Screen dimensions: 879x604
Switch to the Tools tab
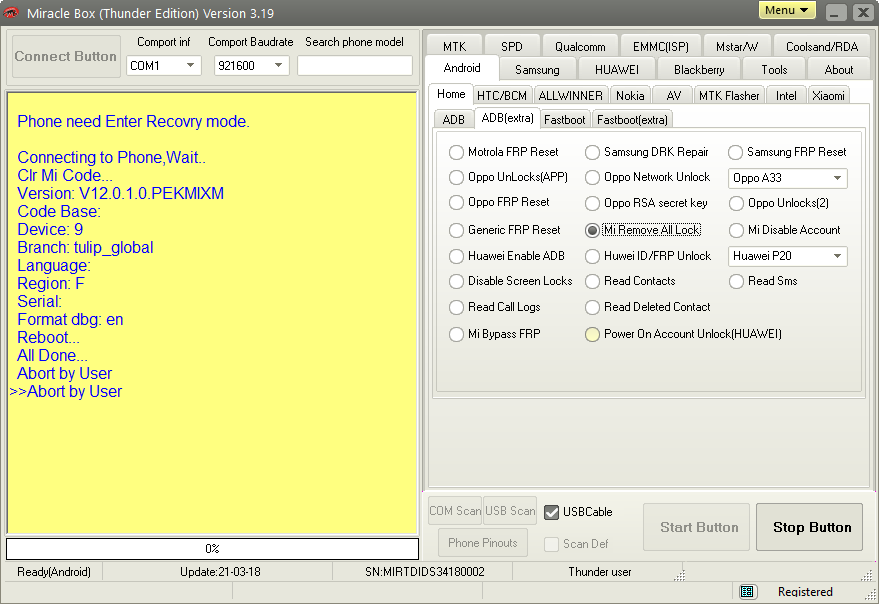774,70
